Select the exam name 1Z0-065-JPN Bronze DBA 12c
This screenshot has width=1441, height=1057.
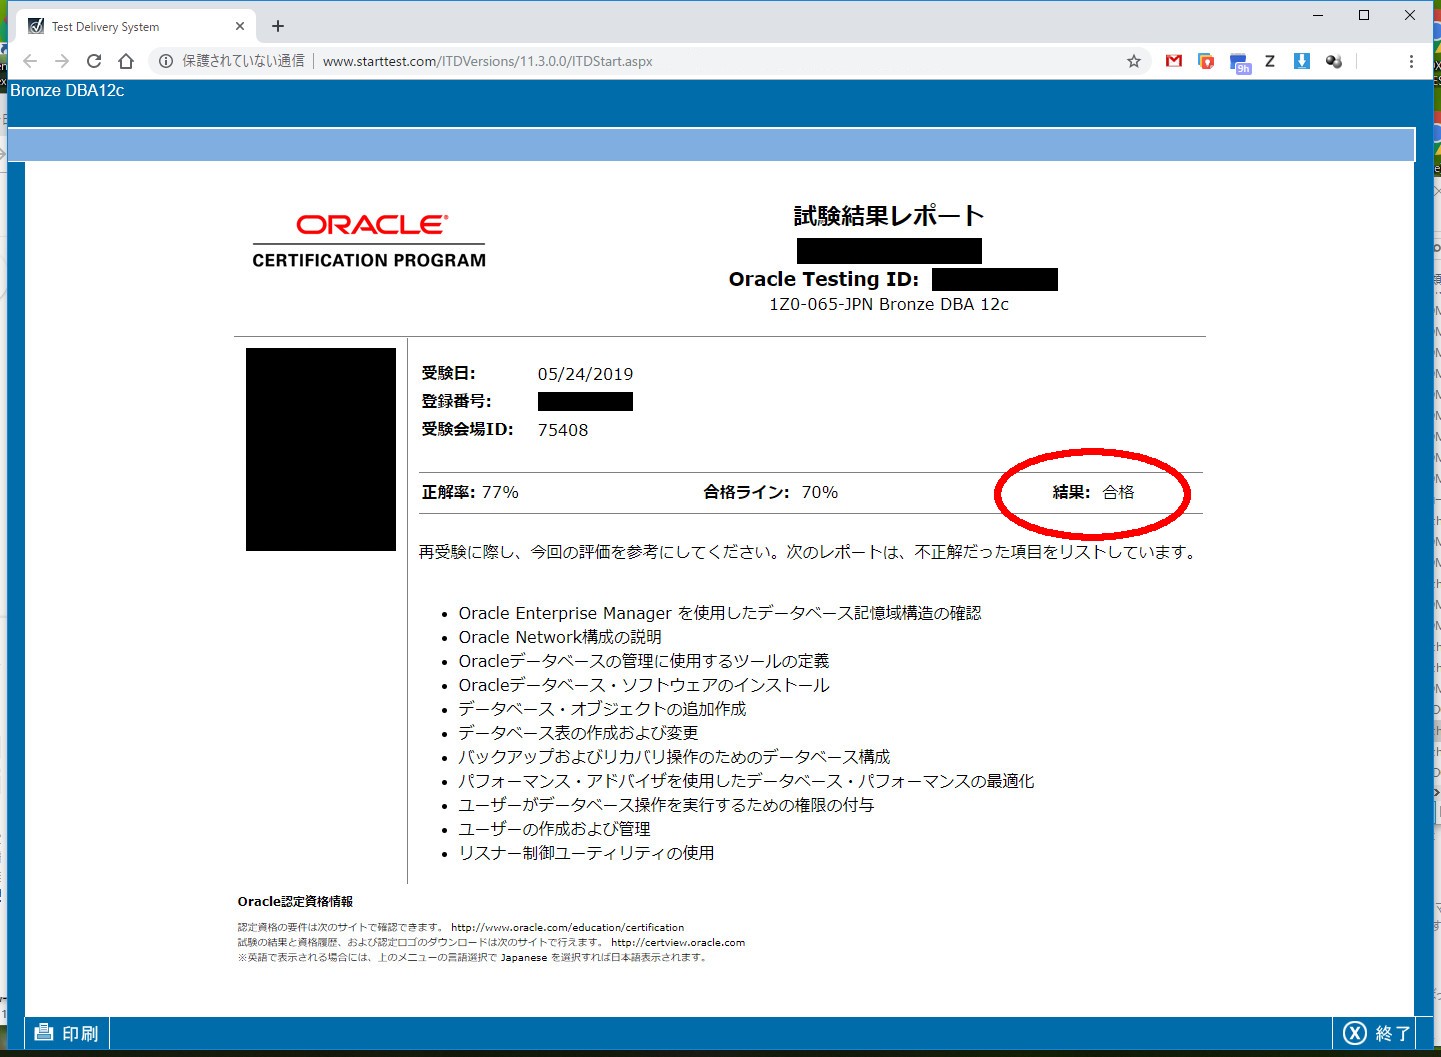889,304
